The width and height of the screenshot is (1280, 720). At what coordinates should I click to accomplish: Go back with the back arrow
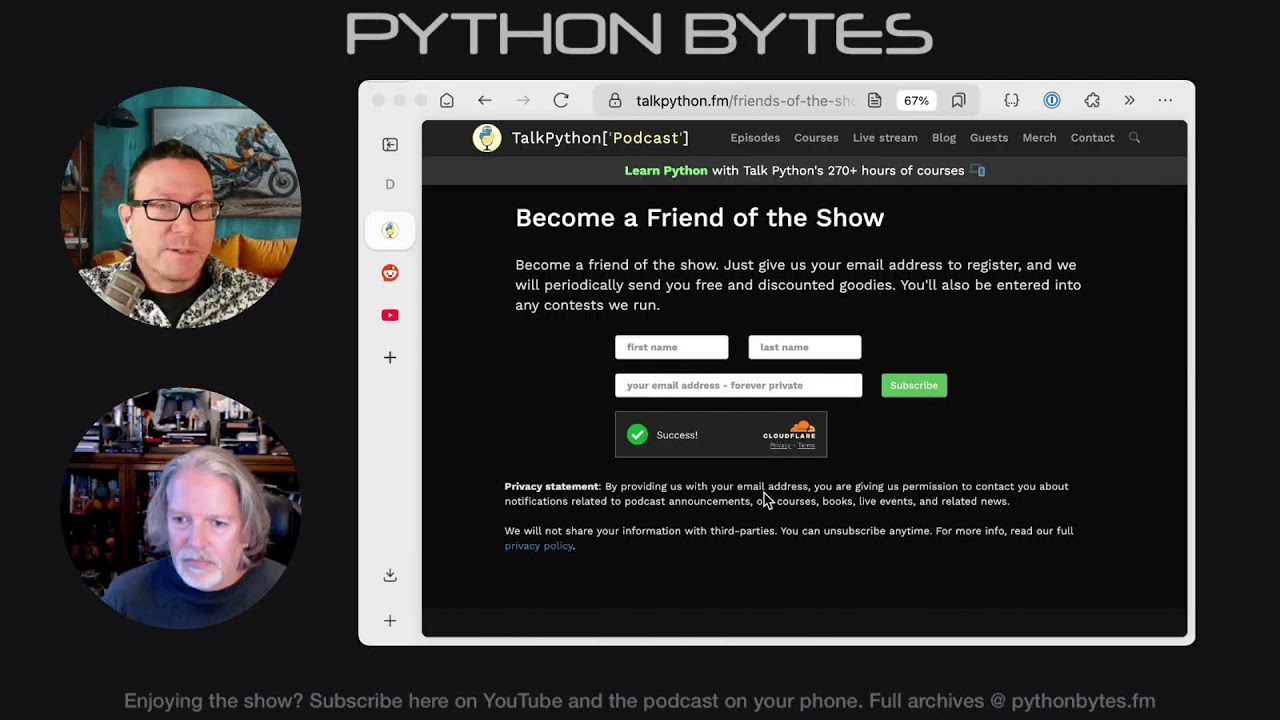tap(485, 100)
